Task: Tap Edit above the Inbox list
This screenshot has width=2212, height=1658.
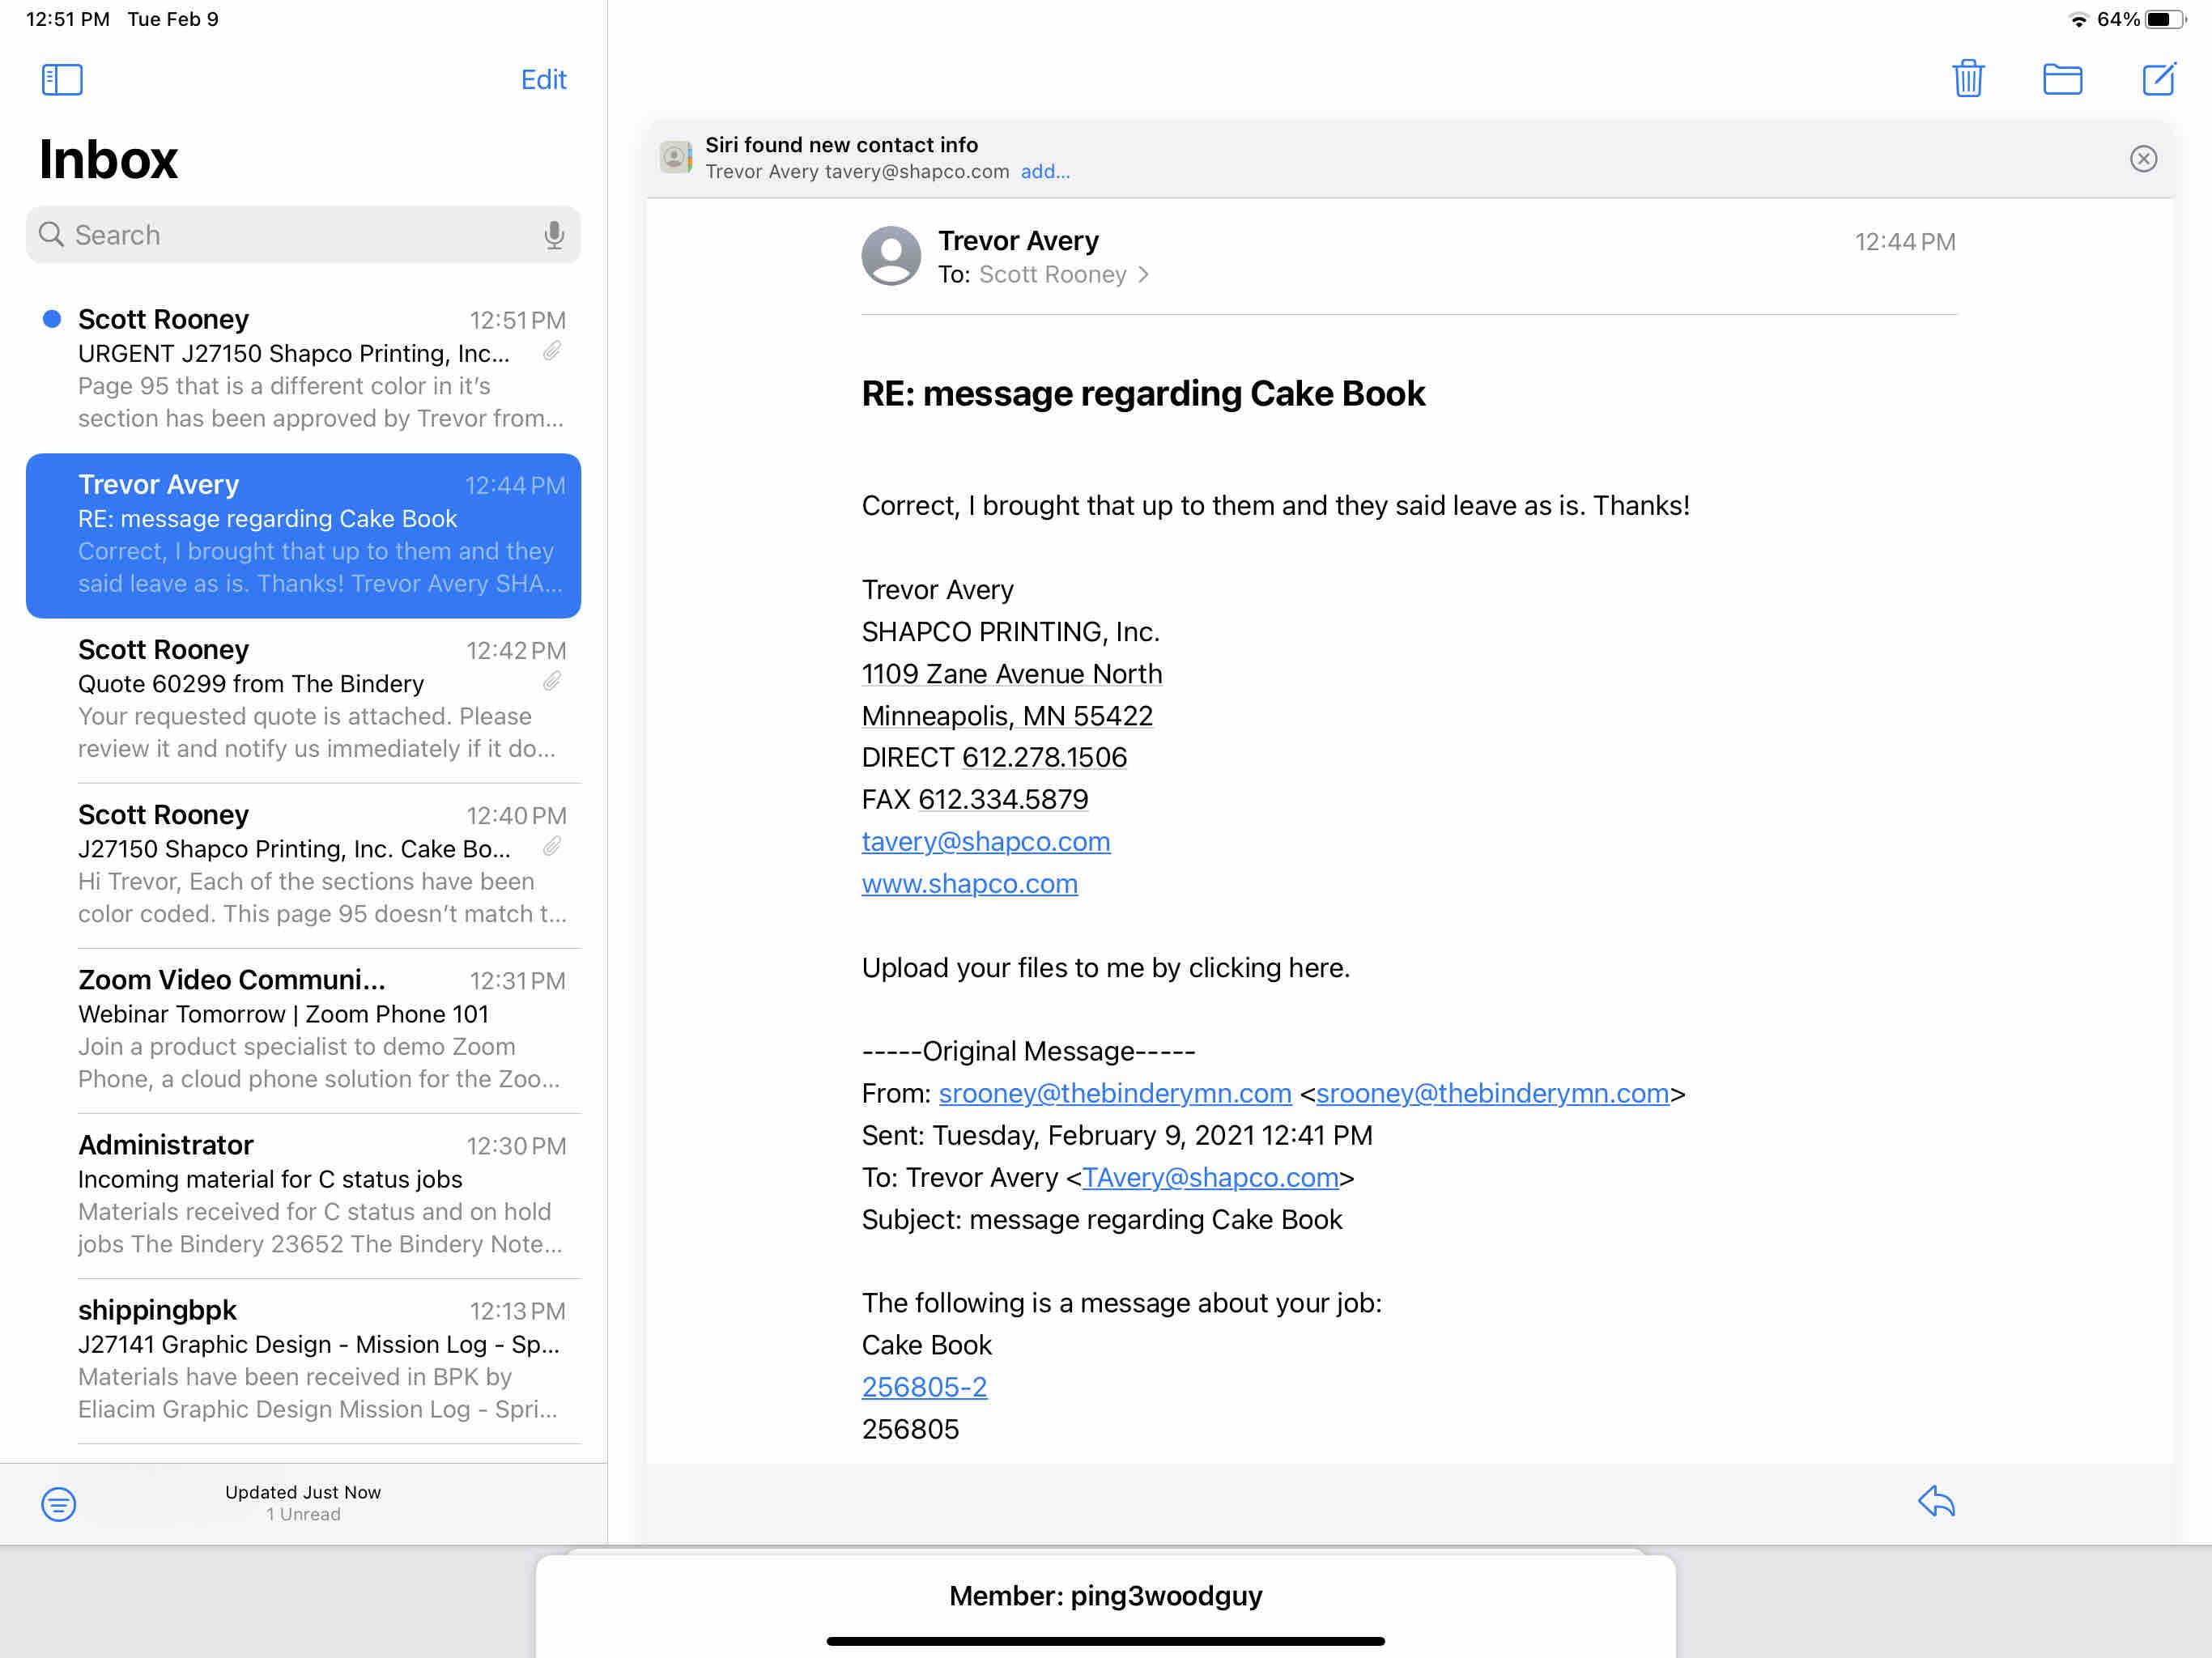Action: (x=543, y=80)
